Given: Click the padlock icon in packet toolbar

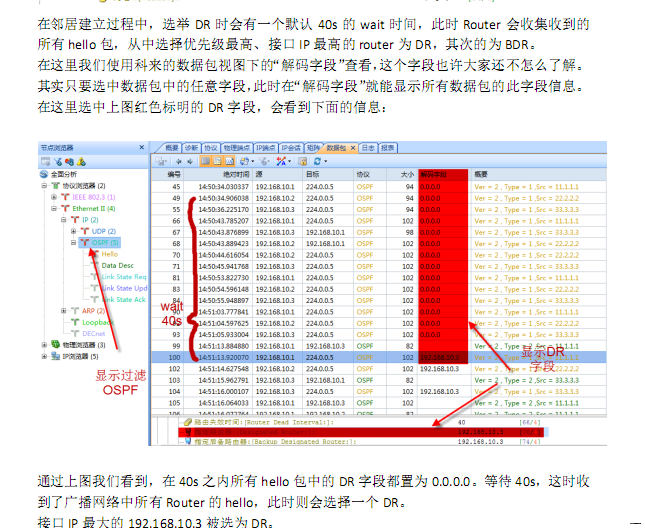Looking at the screenshot, I should (x=302, y=161).
